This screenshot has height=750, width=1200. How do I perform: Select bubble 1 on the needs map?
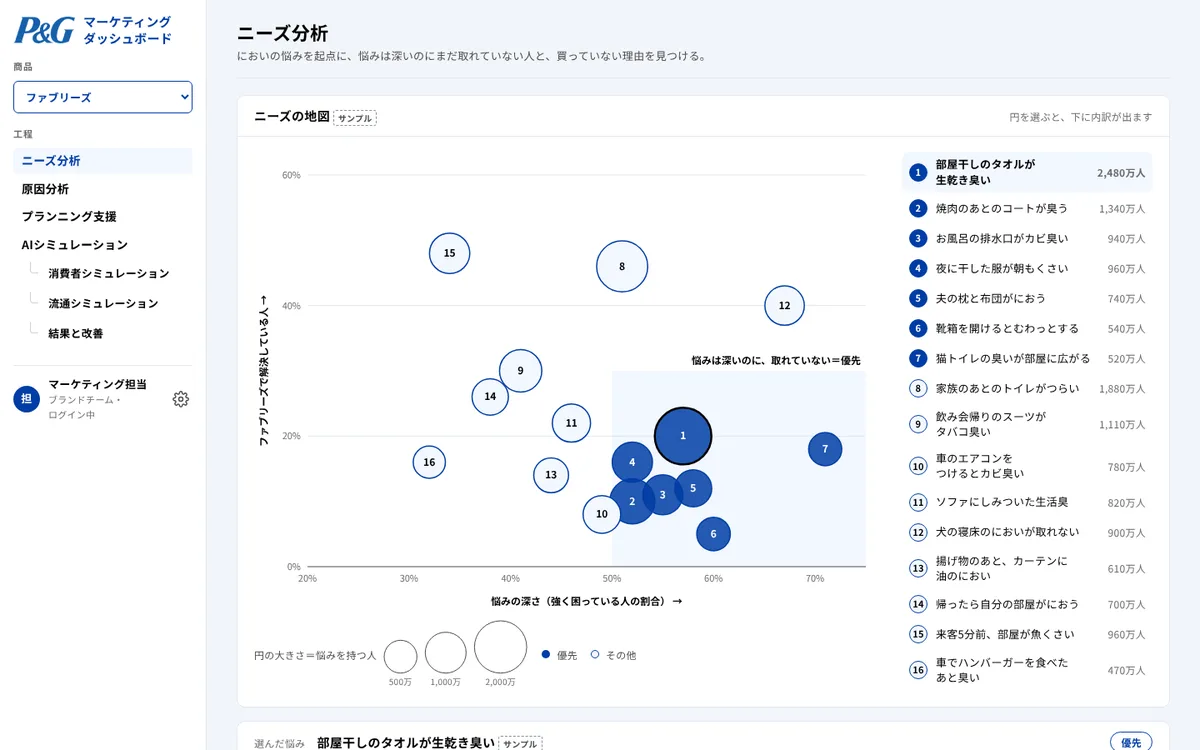click(x=683, y=436)
